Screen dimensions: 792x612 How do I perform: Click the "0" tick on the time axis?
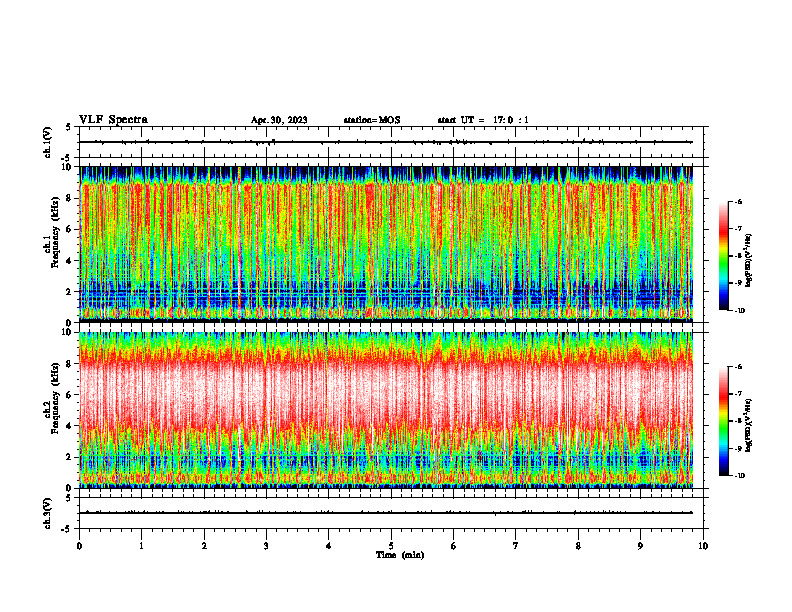79,546
